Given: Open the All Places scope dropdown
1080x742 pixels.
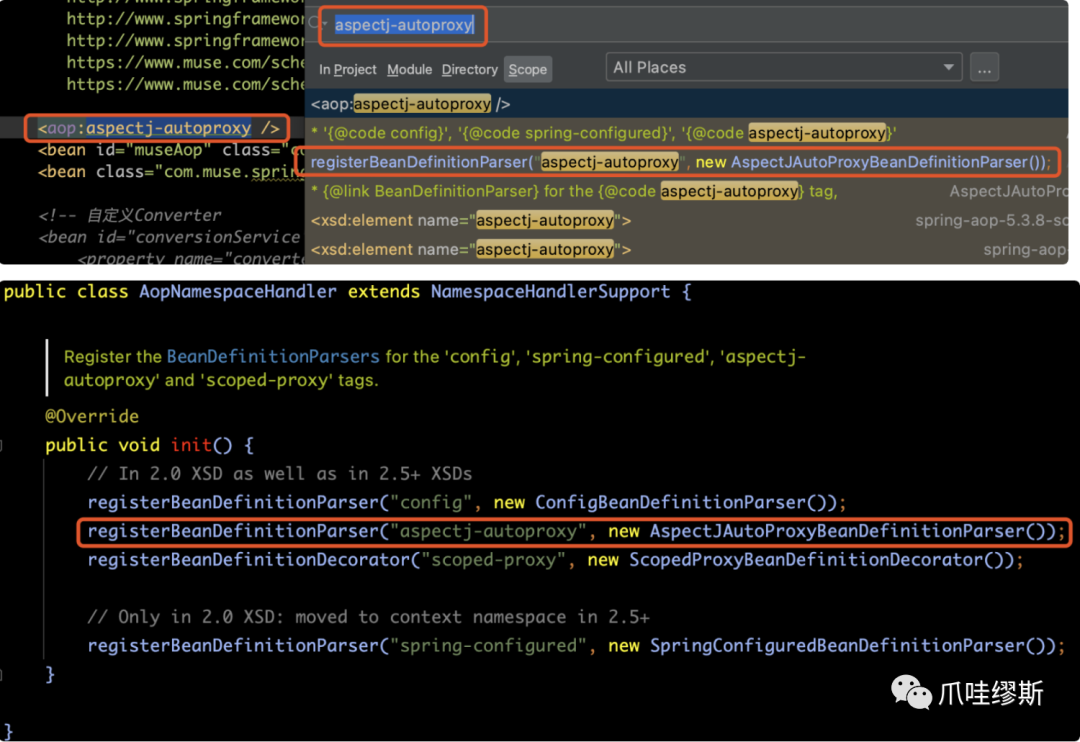Looking at the screenshot, I should click(783, 68).
